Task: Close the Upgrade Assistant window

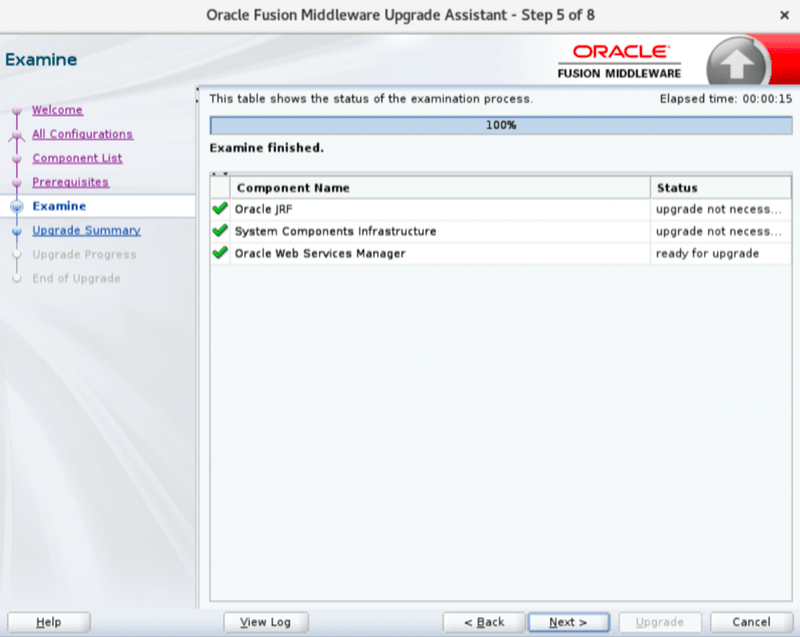Action: (x=784, y=15)
